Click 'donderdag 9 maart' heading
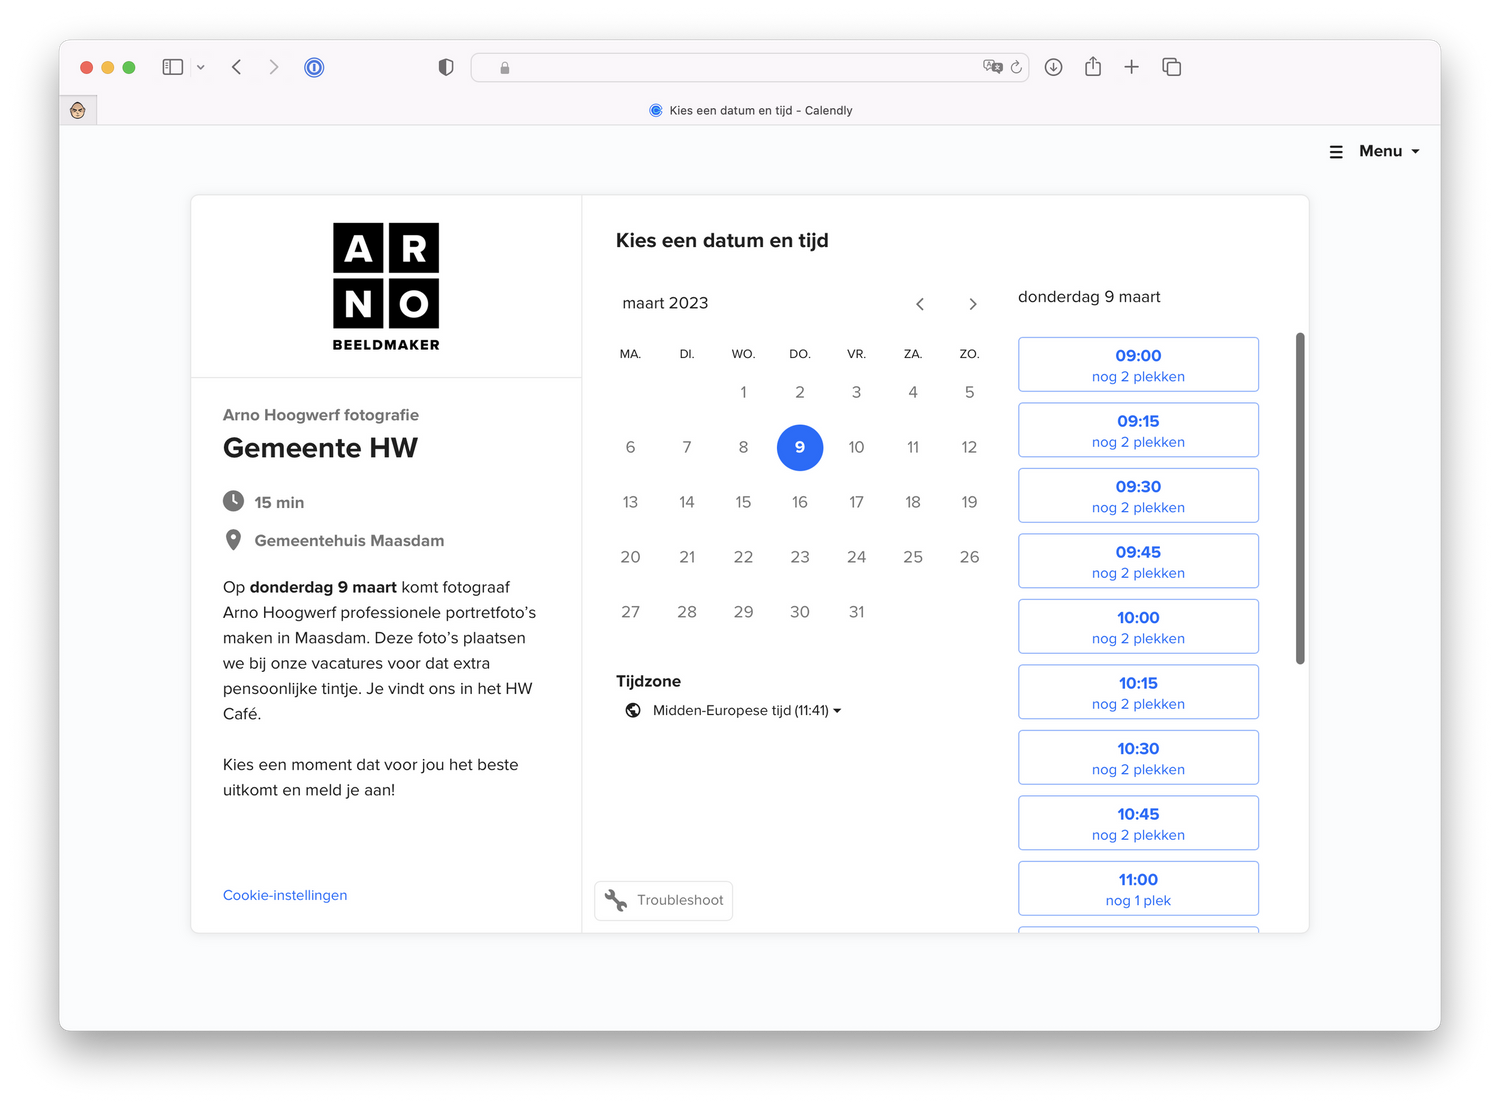 1089,297
